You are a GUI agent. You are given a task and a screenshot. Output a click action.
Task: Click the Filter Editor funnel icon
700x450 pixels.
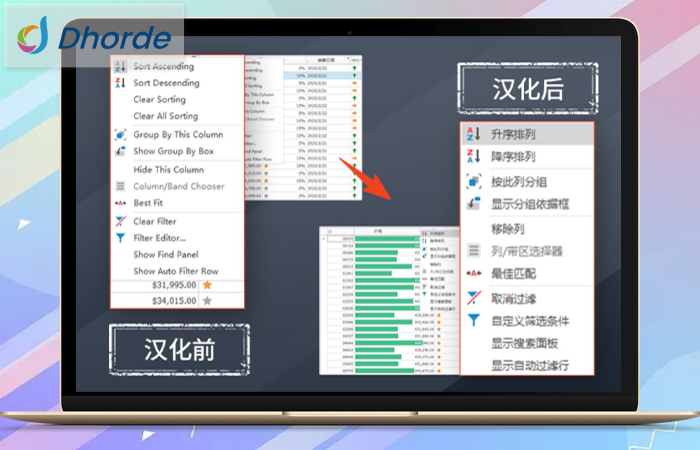click(x=120, y=238)
